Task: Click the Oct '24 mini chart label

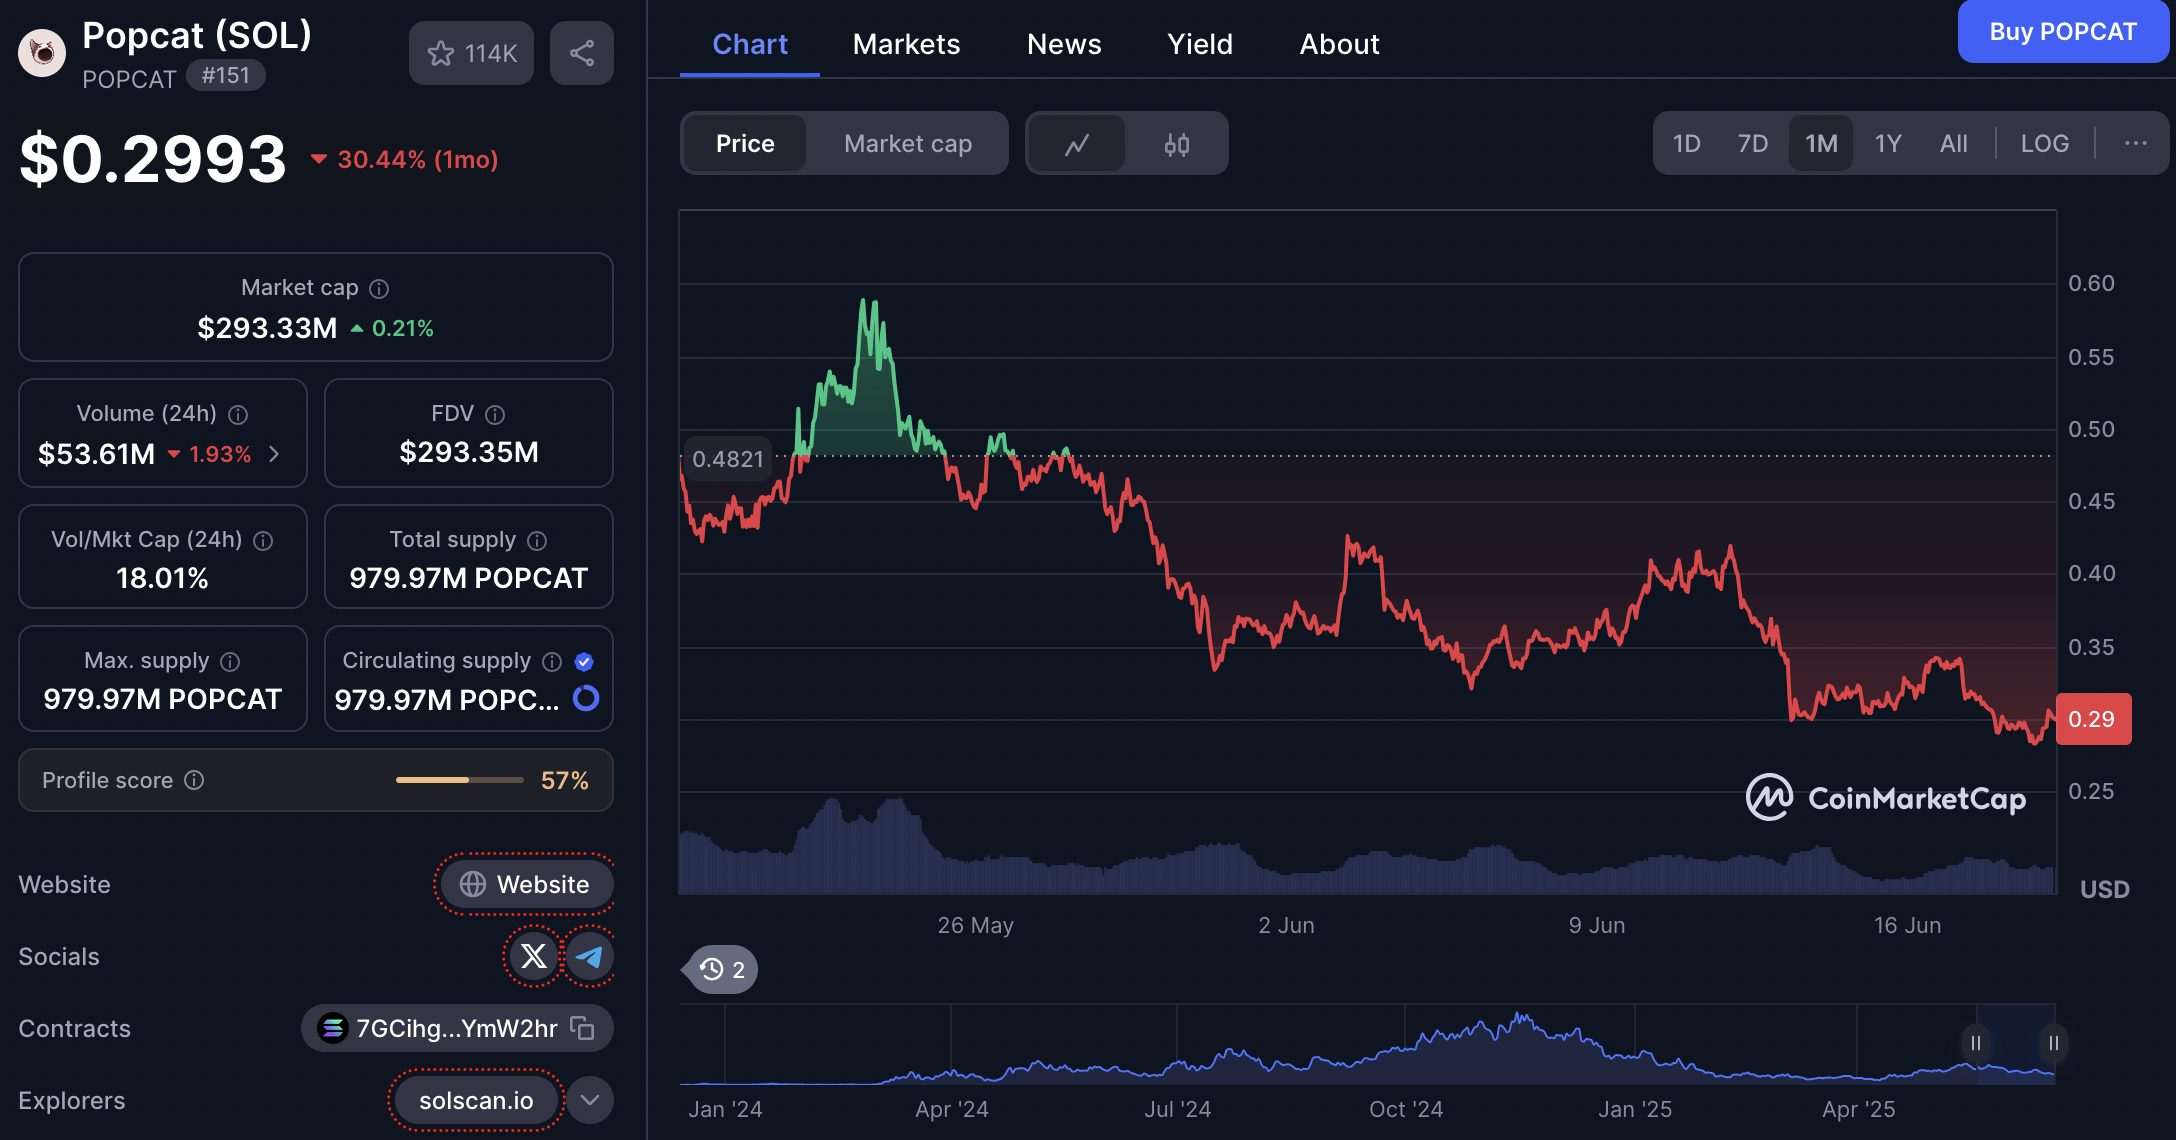Action: pos(1406,1109)
